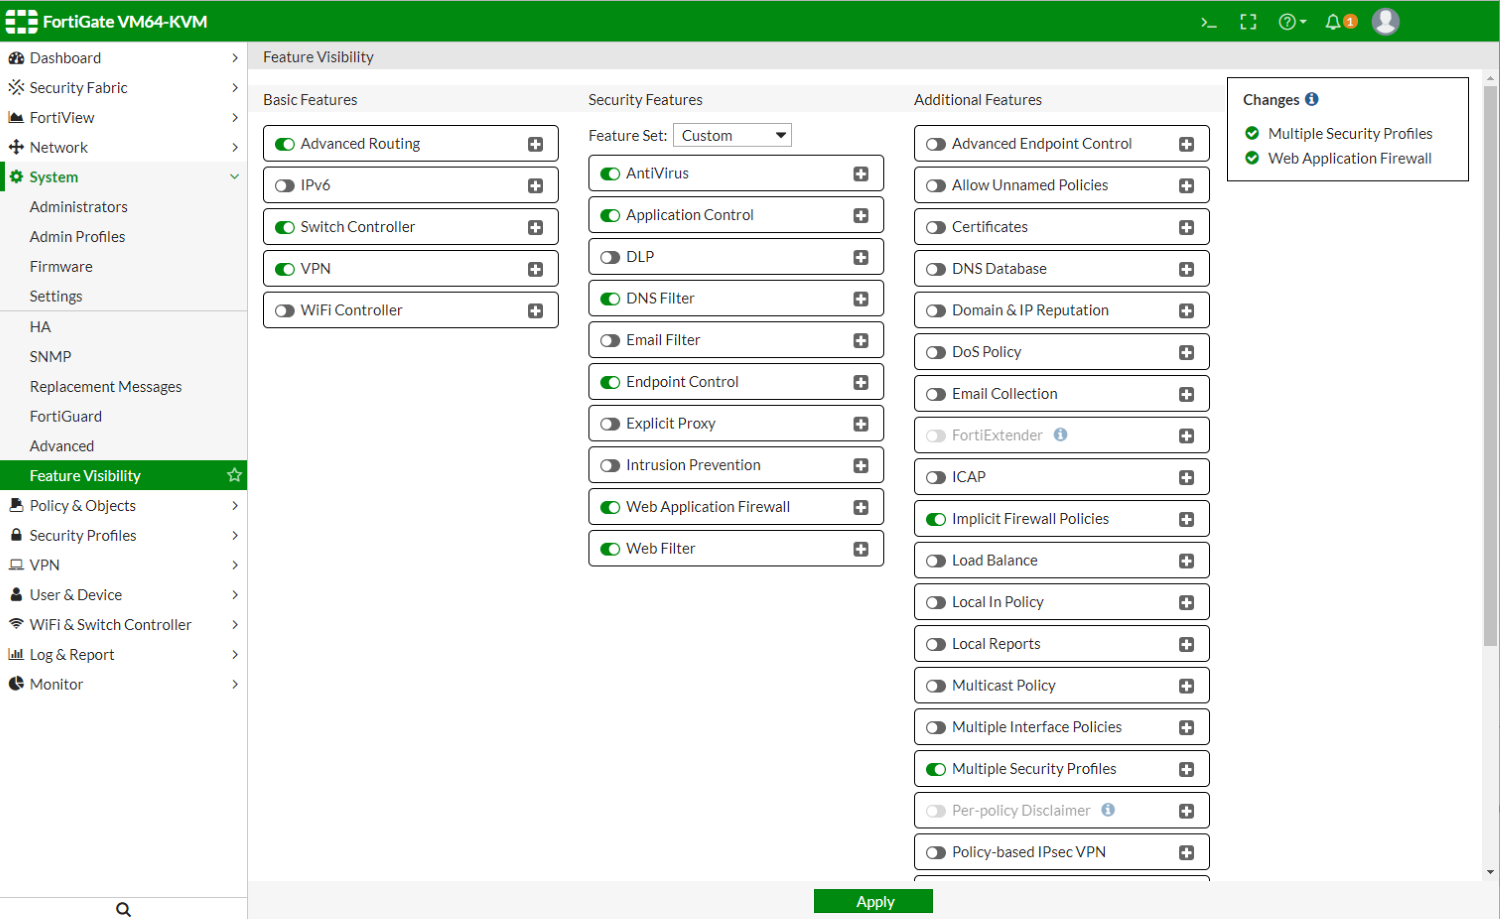Click the plus icon on Advanced Routing
This screenshot has width=1500, height=919.
pyautogui.click(x=536, y=144)
